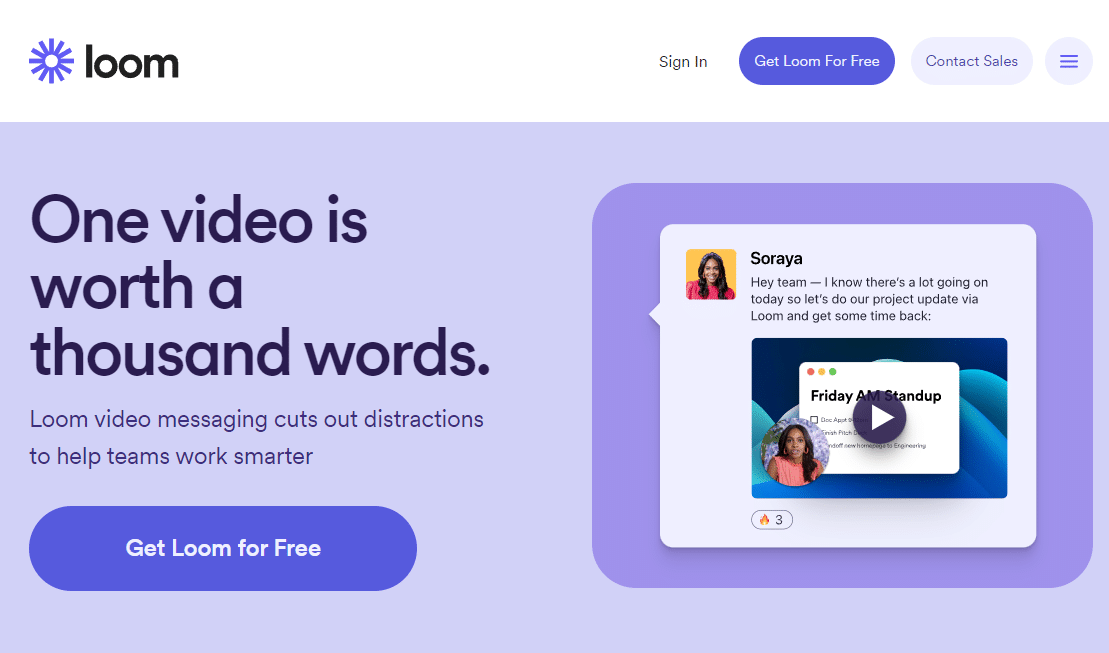
Task: Click the yellow traffic-light dot in the video mockup
Action: [821, 371]
